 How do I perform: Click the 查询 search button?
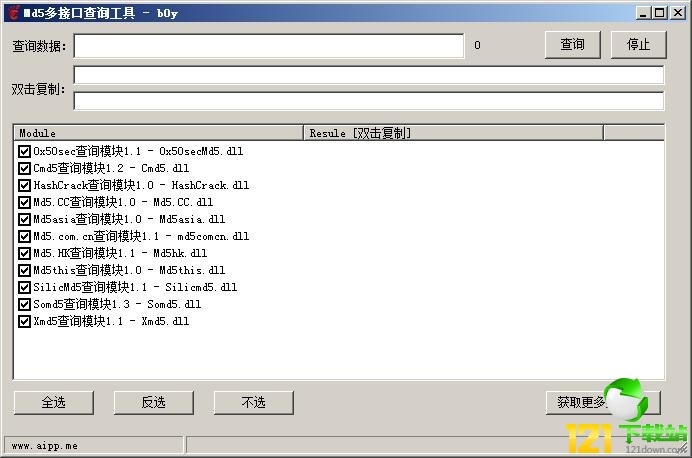pos(572,45)
